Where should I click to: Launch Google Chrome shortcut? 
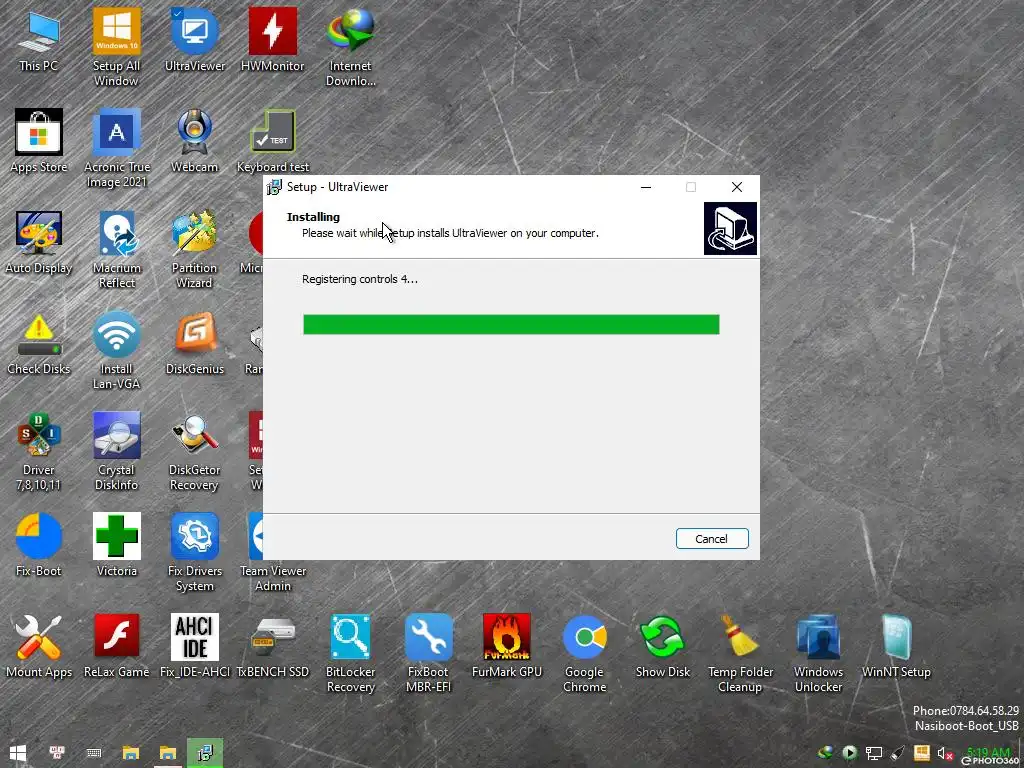tap(584, 654)
